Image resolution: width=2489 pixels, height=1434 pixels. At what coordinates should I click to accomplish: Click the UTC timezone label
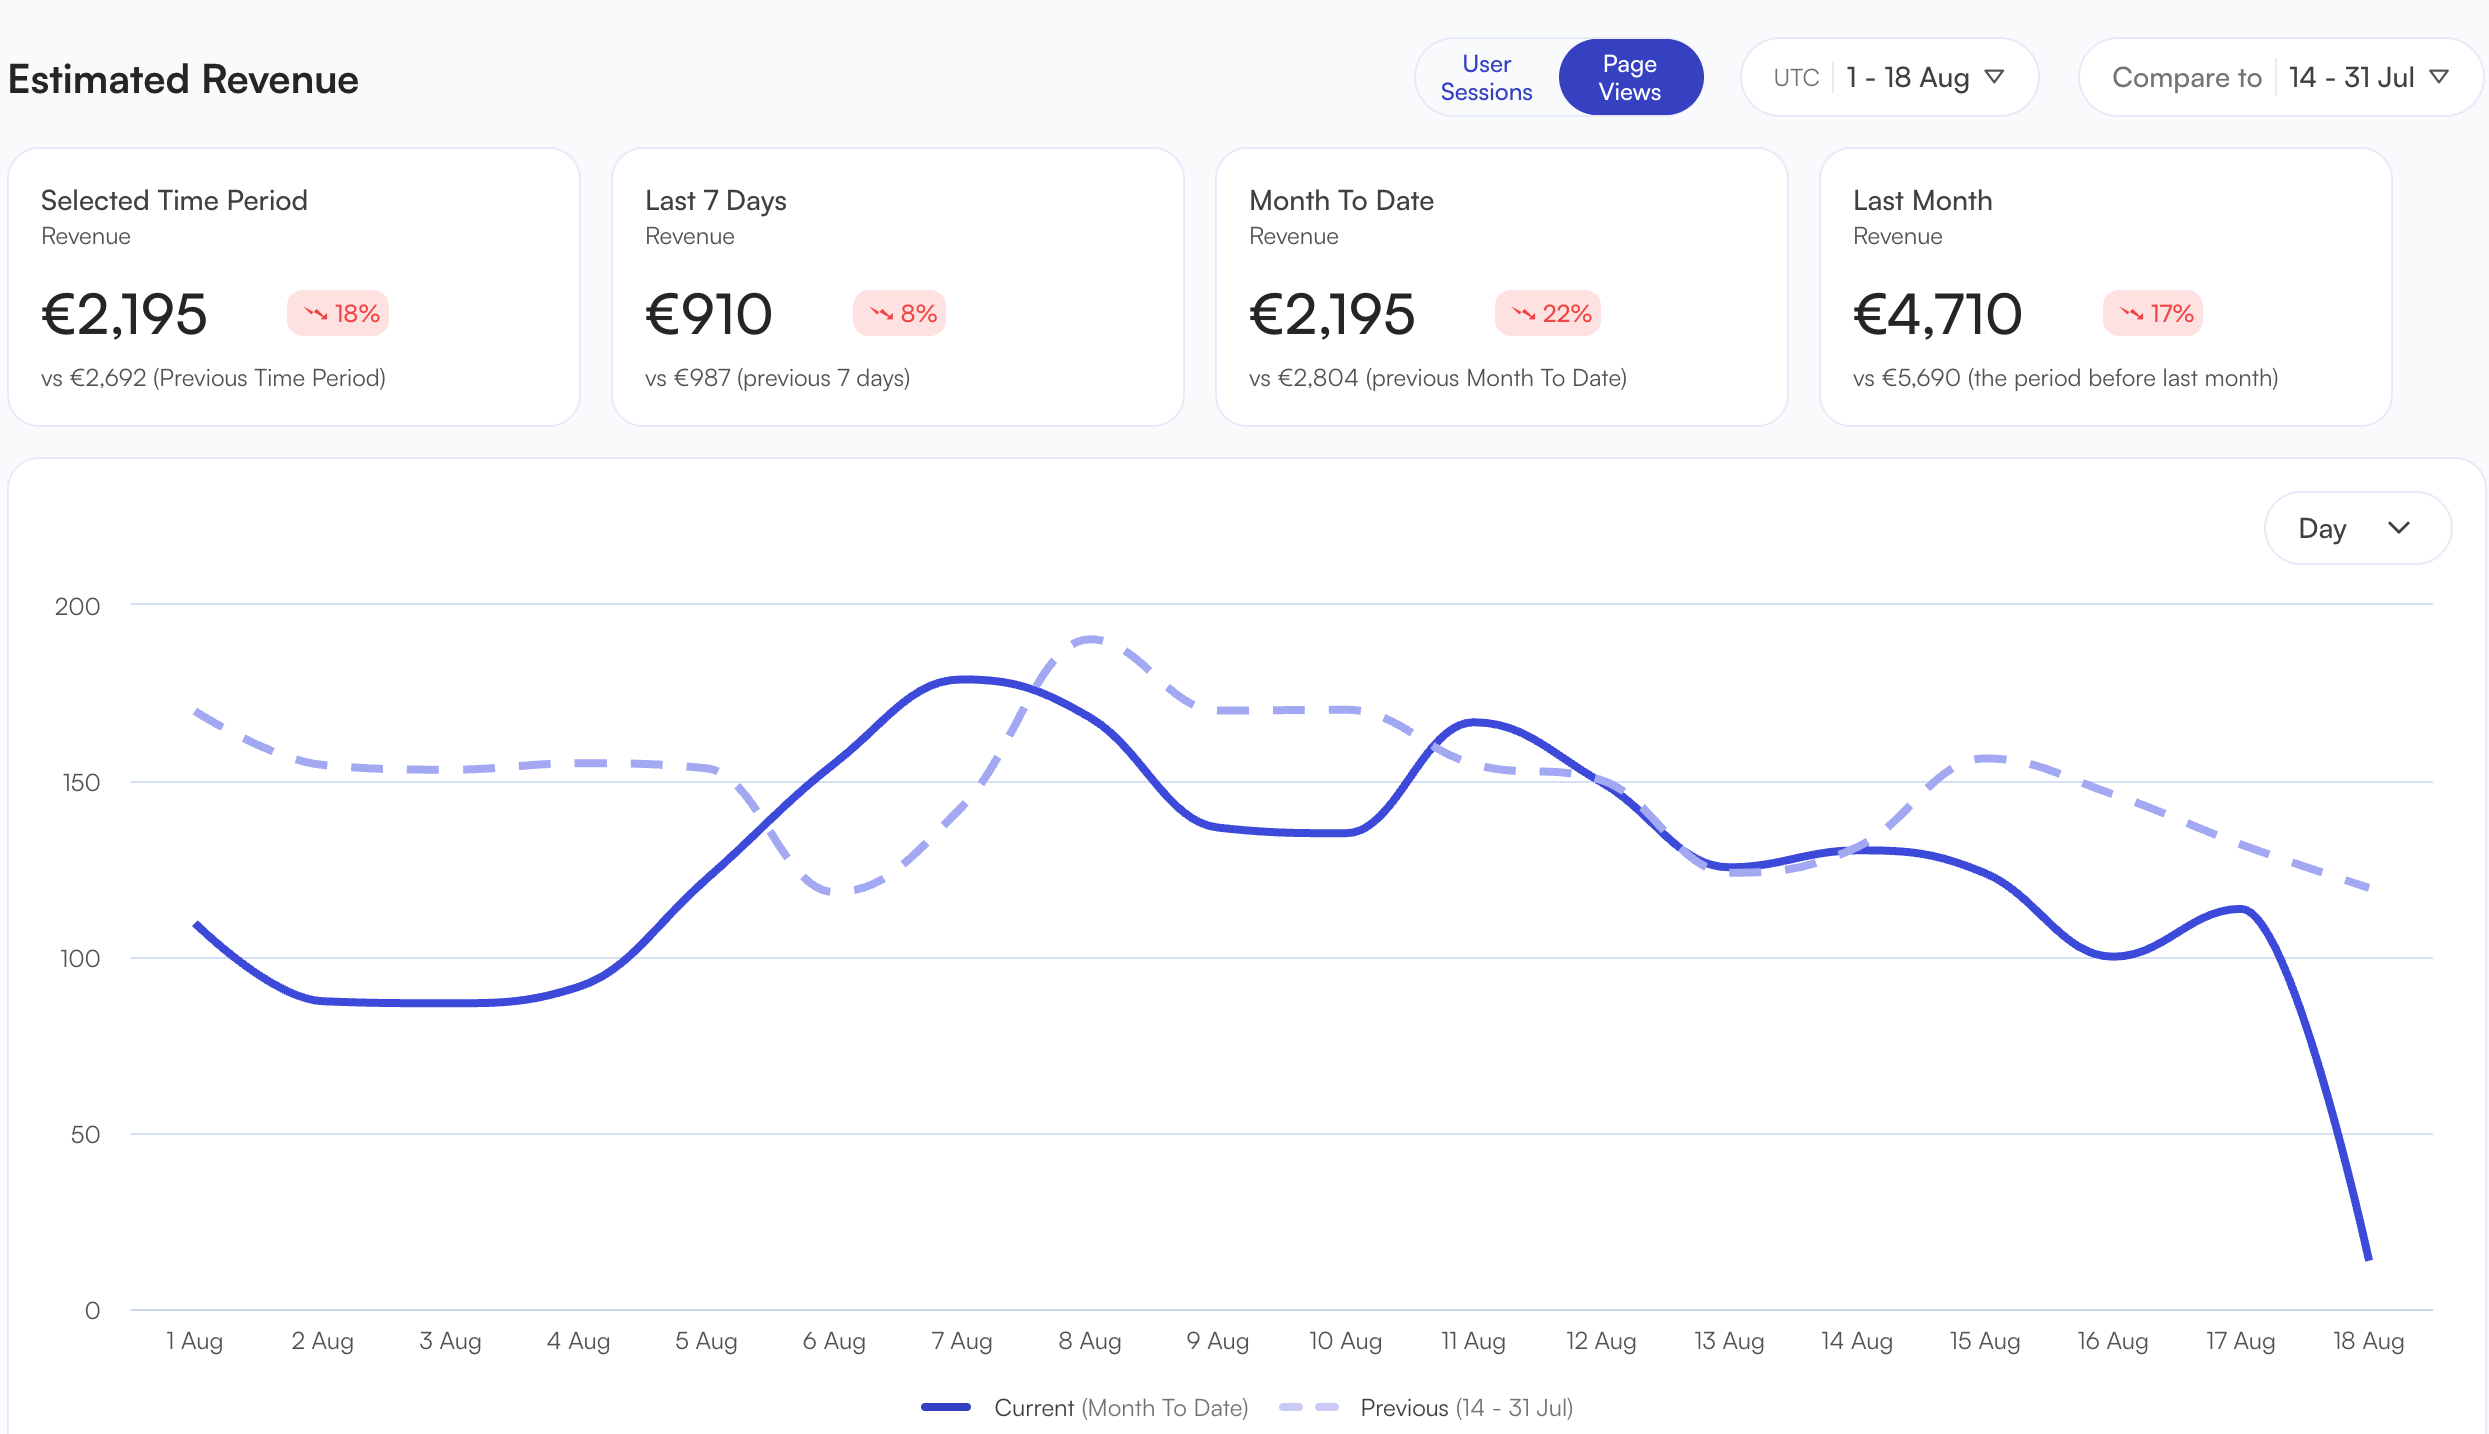point(1796,78)
